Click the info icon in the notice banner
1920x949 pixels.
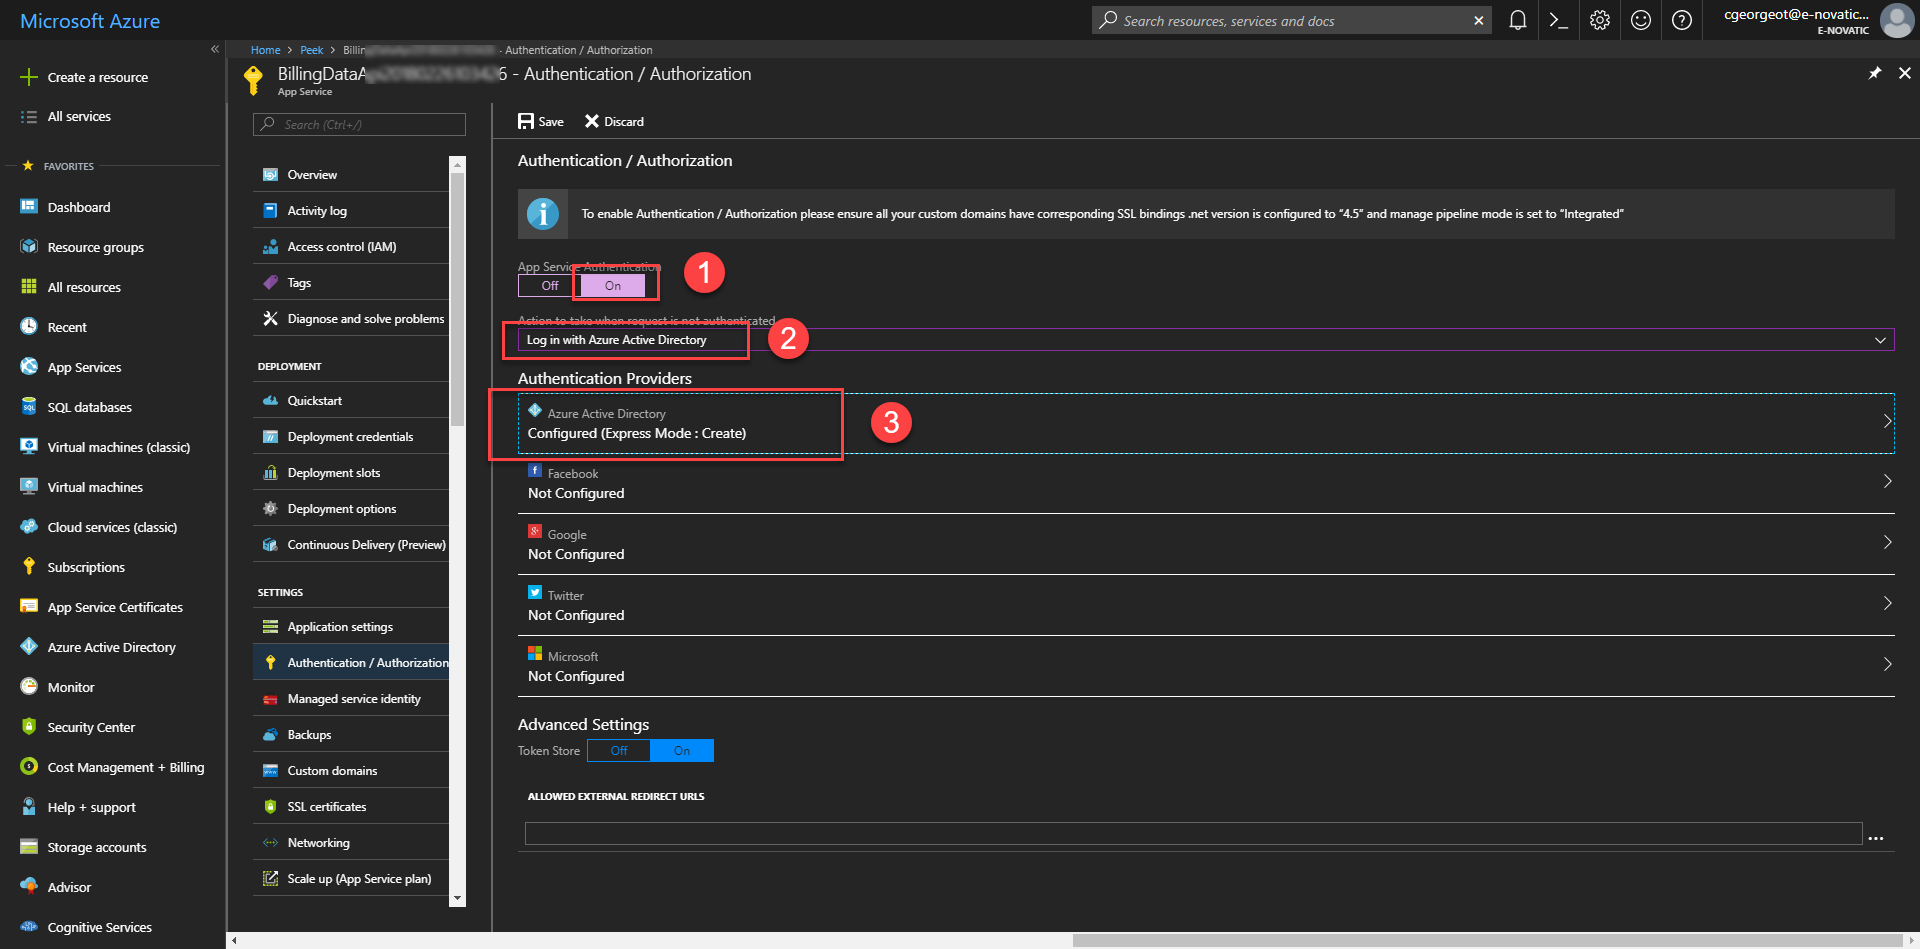[543, 213]
